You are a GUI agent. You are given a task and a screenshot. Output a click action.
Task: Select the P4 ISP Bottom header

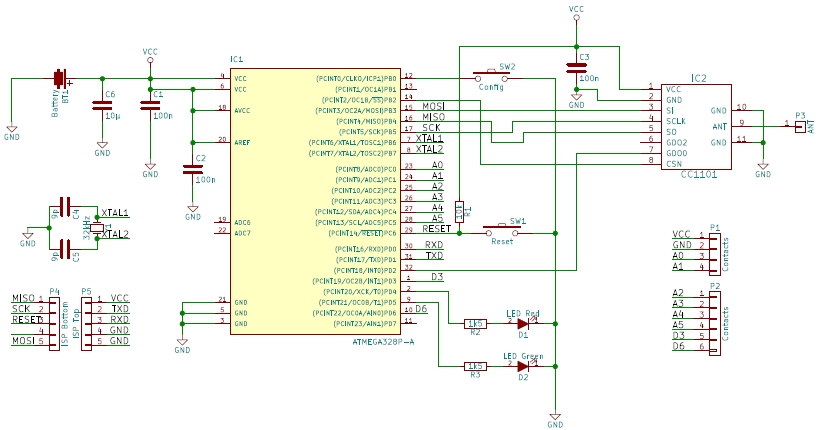[54, 324]
